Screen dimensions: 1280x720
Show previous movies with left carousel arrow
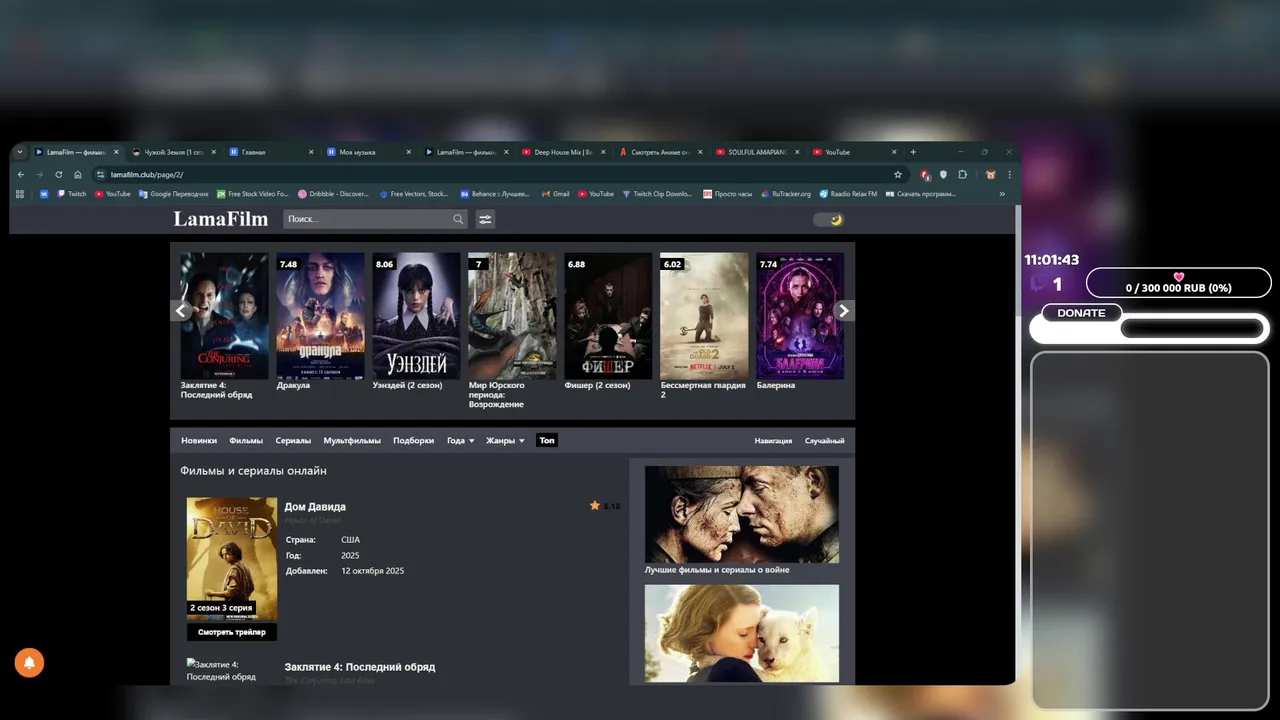tap(181, 311)
